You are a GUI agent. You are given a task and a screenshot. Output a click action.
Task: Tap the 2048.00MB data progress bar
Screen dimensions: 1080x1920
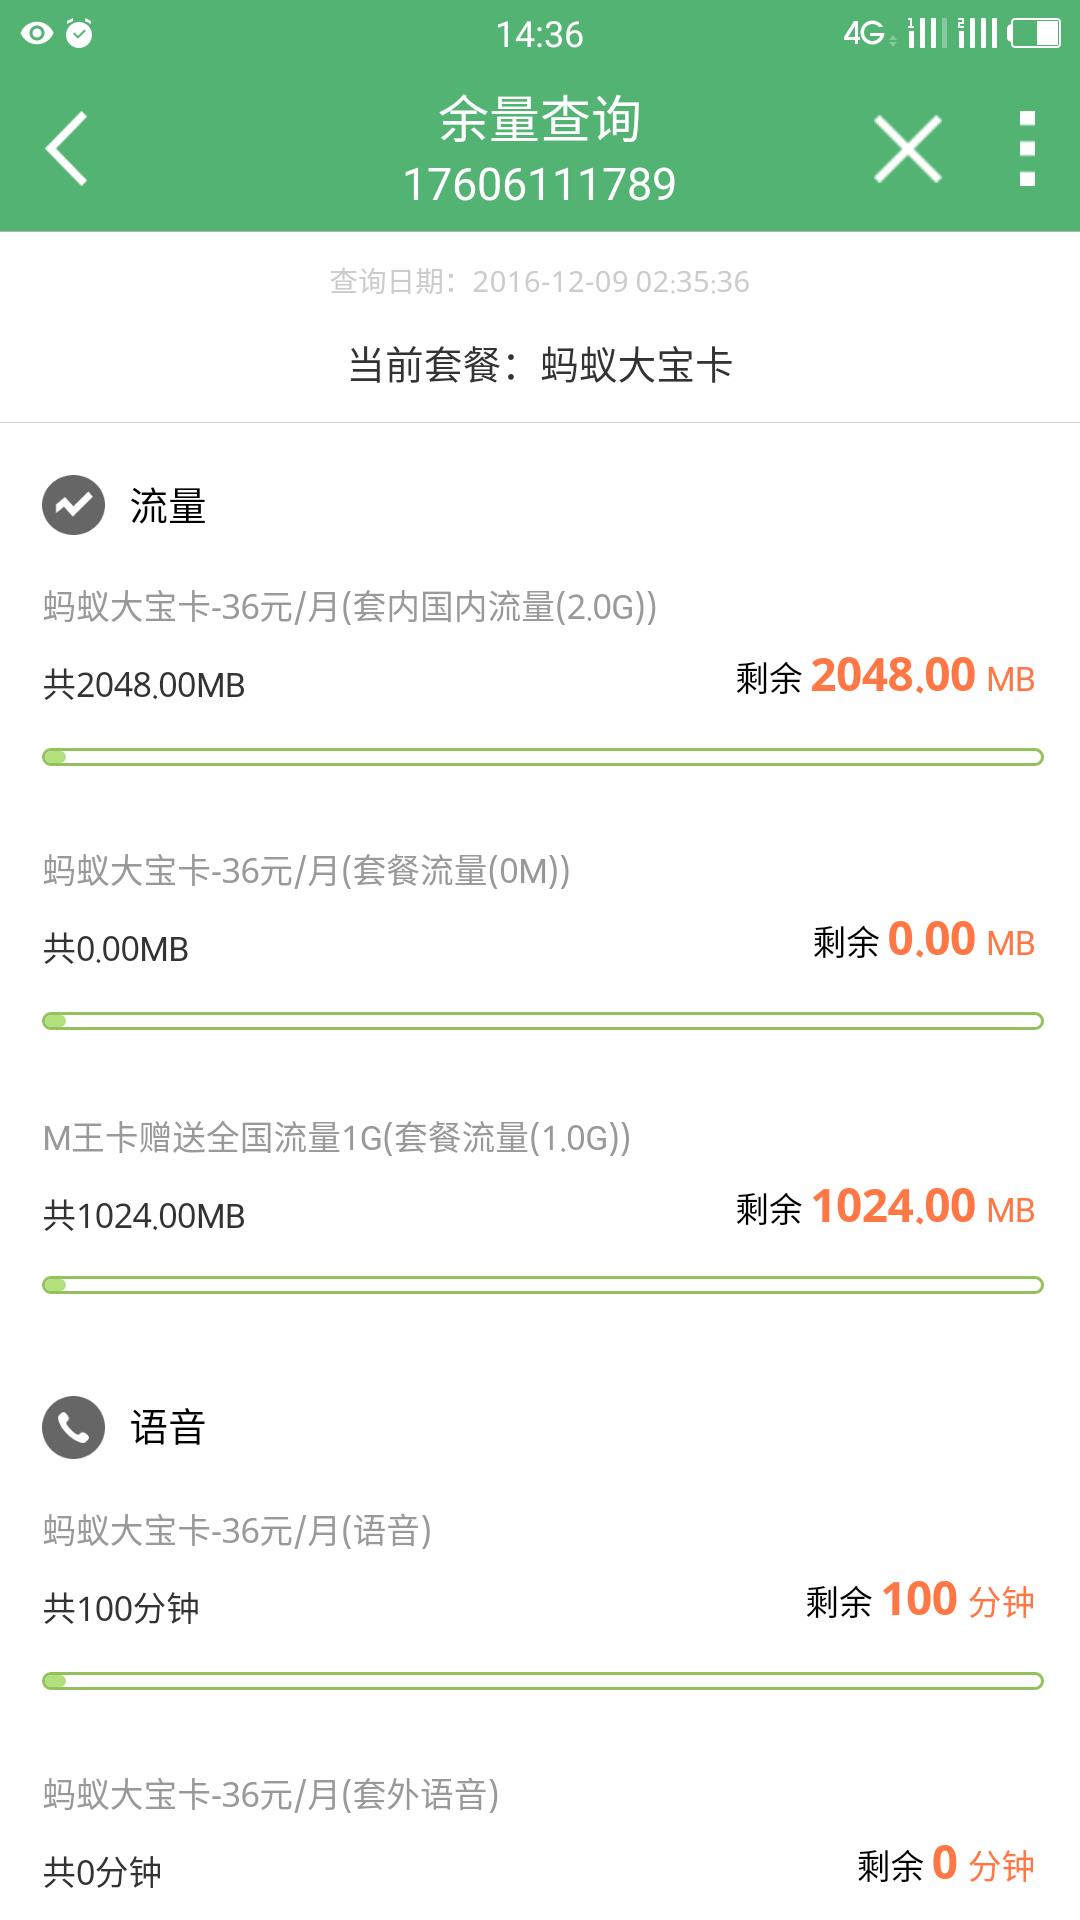click(x=542, y=757)
